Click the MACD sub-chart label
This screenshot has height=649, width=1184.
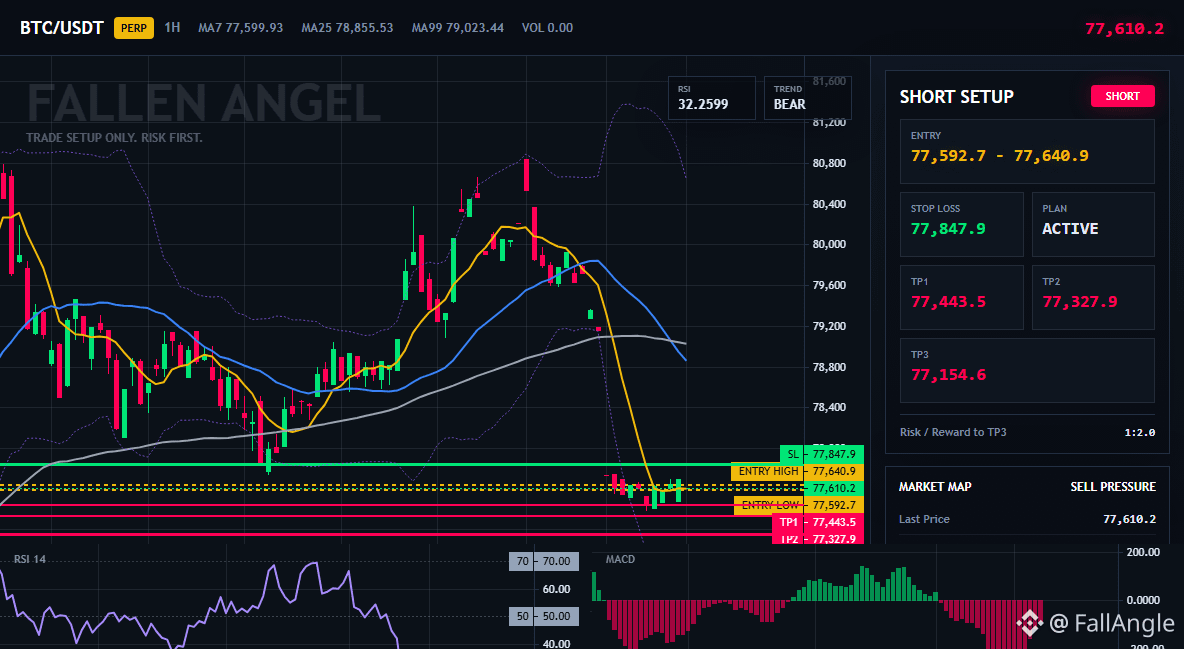click(620, 559)
